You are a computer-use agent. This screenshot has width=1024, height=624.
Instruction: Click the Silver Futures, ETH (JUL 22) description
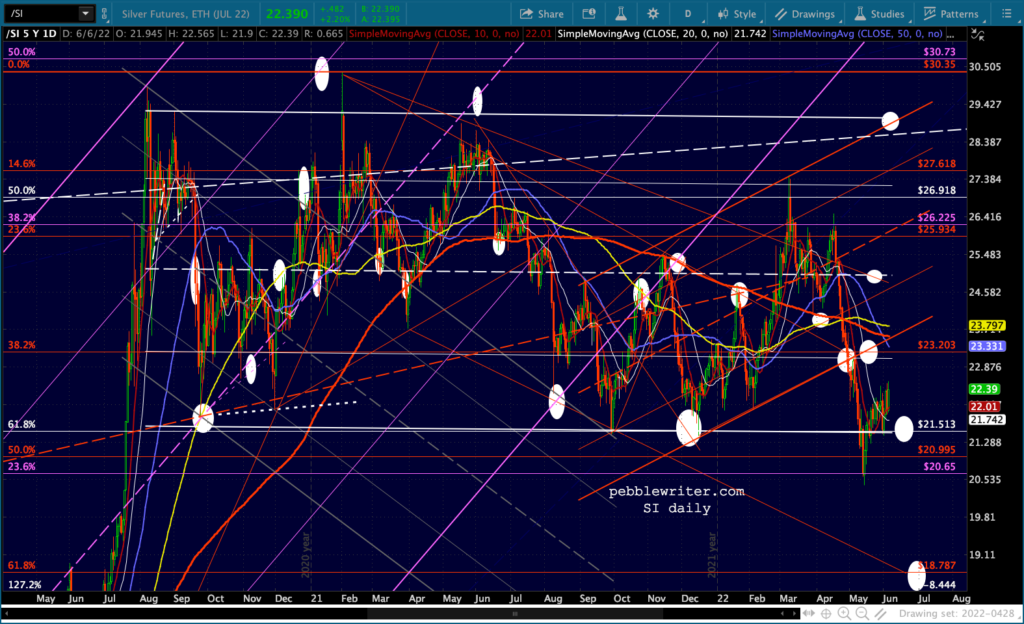185,14
